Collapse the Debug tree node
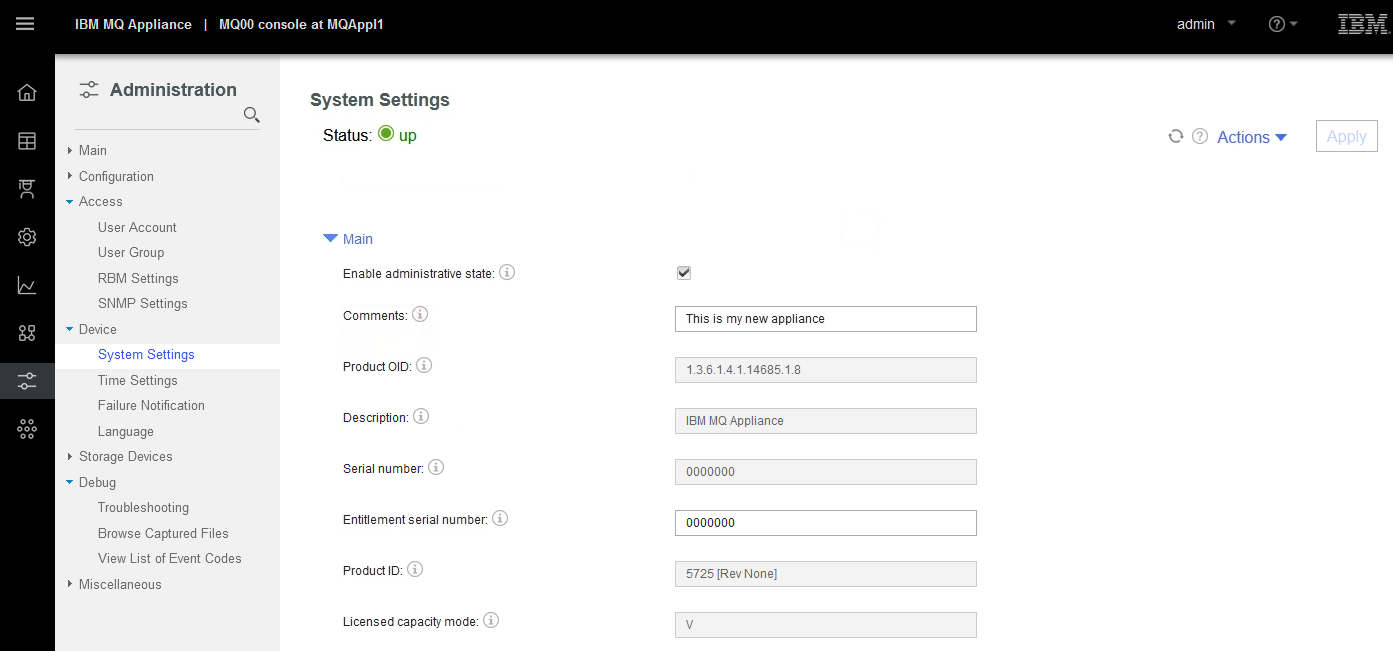 (70, 482)
